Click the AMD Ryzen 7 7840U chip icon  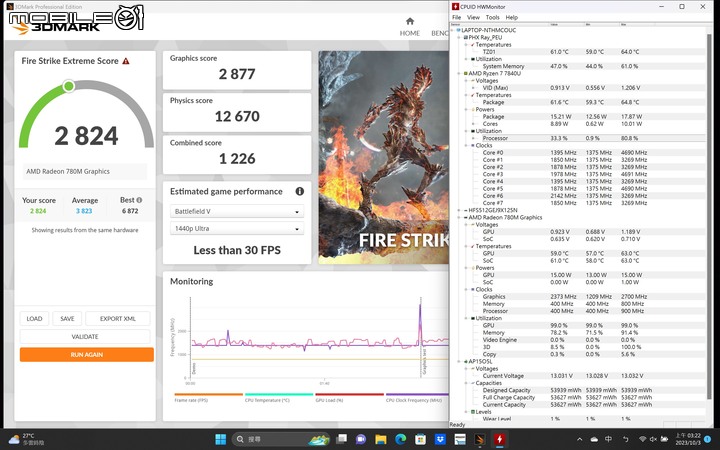[466, 73]
